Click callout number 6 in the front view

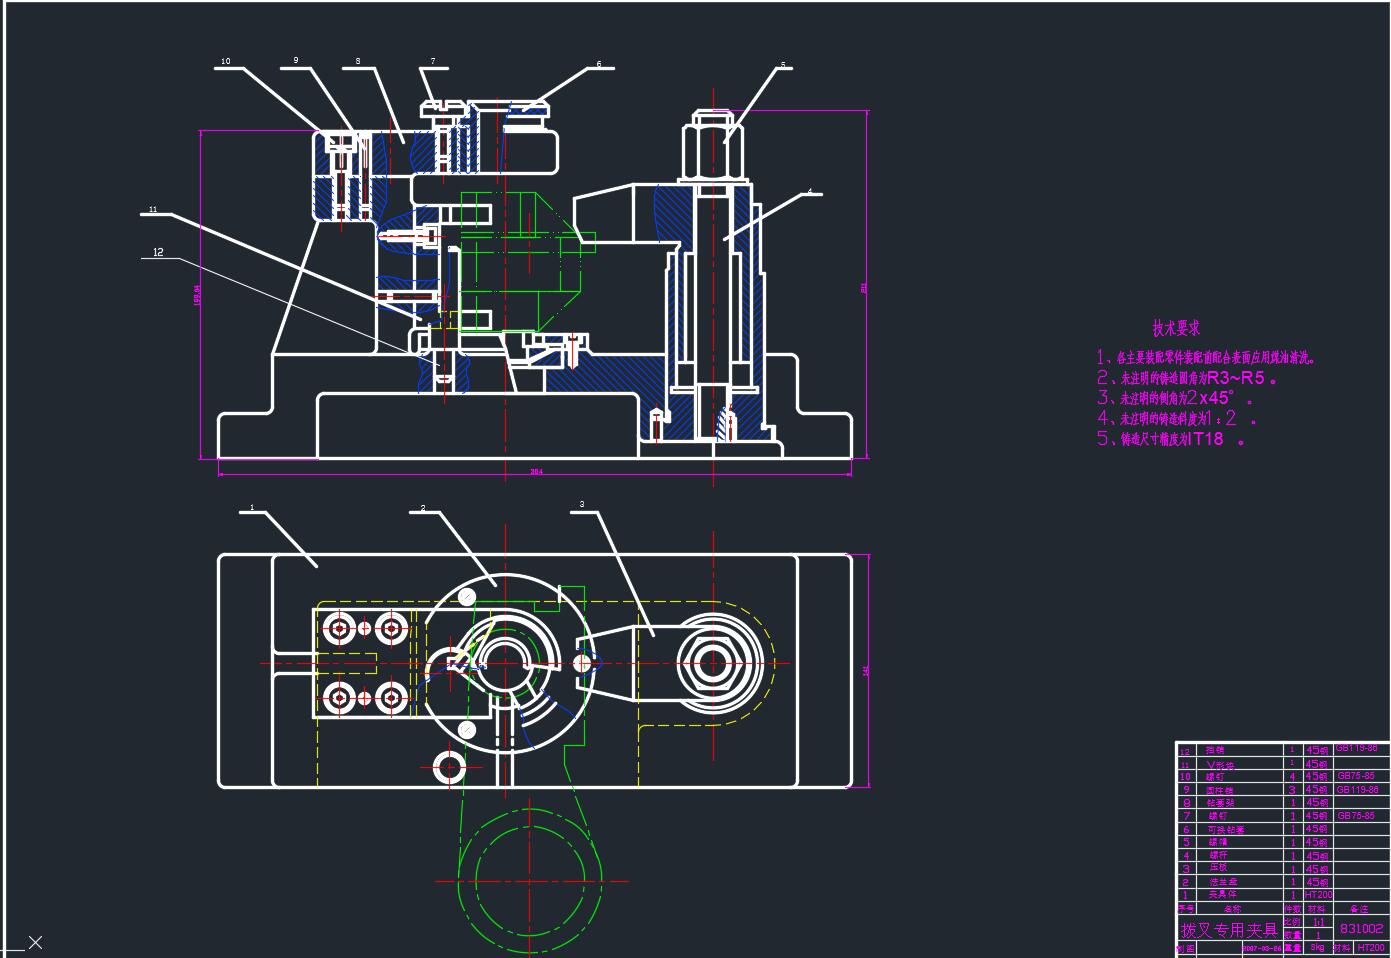click(599, 64)
